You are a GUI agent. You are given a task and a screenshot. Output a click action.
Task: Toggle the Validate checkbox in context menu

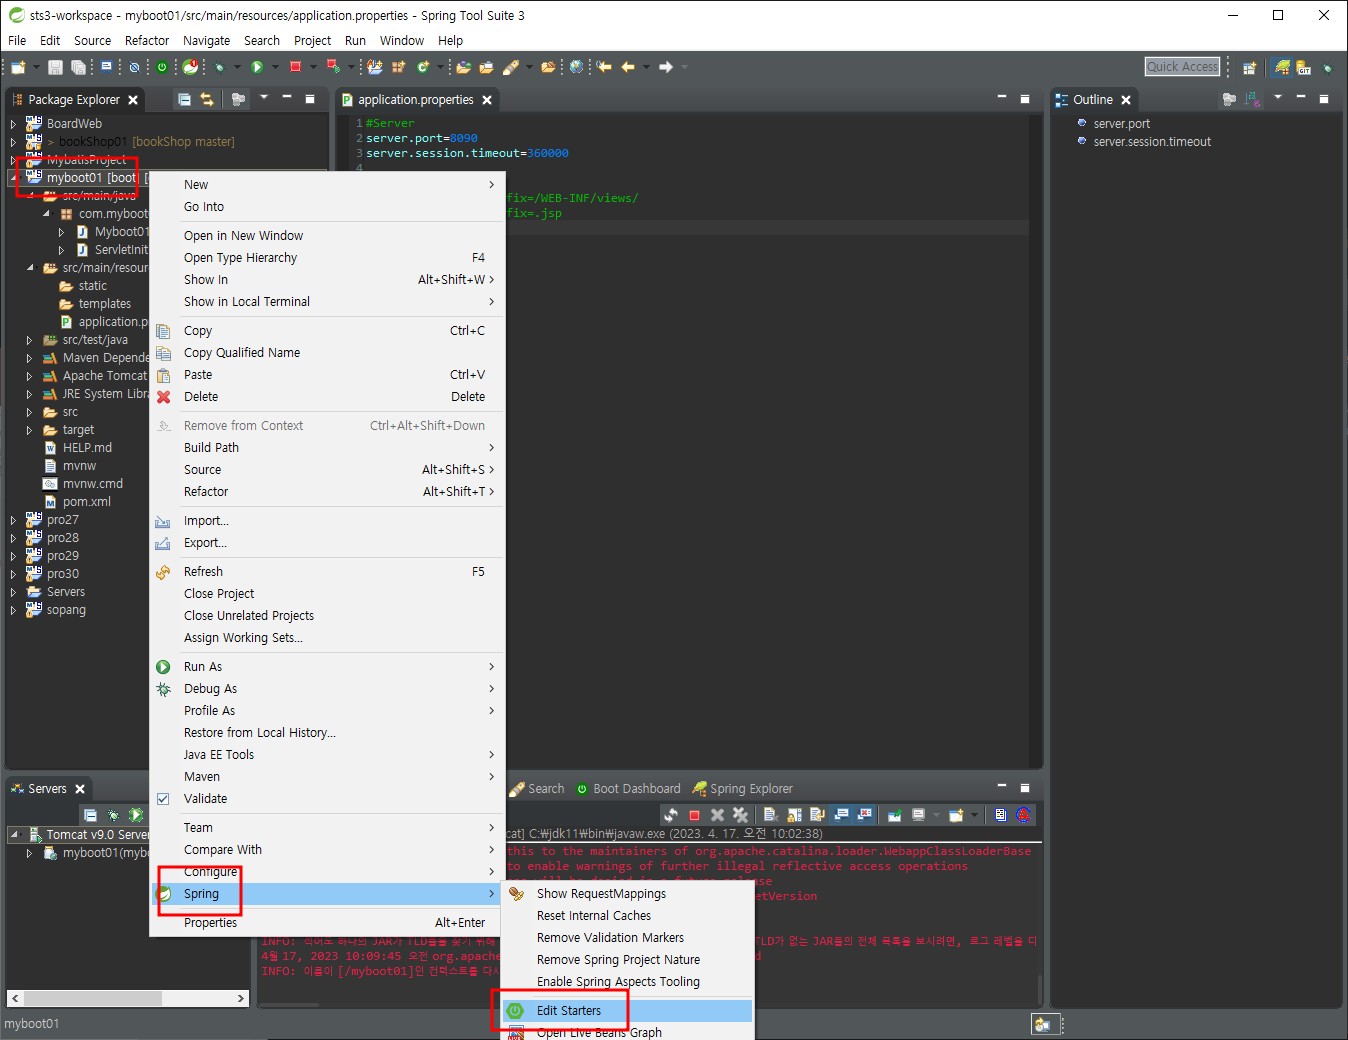pos(163,799)
